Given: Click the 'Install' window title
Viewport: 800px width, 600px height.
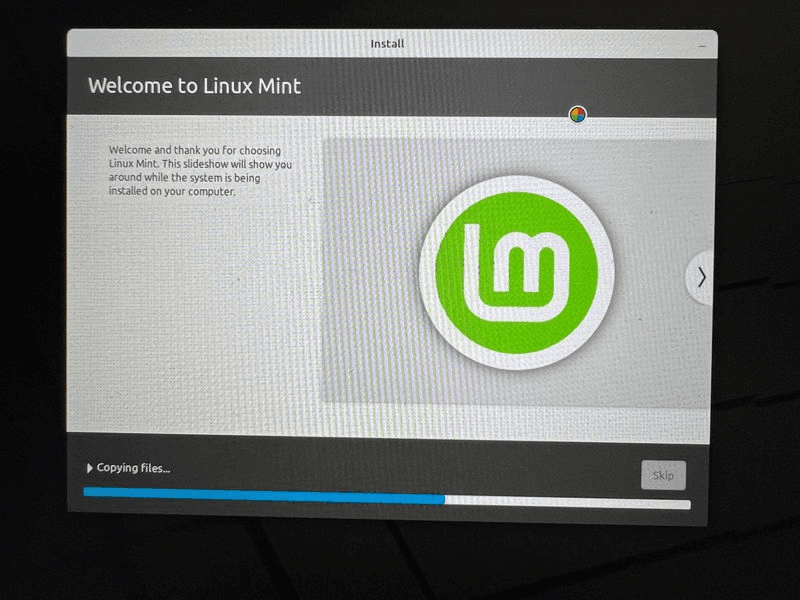Looking at the screenshot, I should [387, 44].
